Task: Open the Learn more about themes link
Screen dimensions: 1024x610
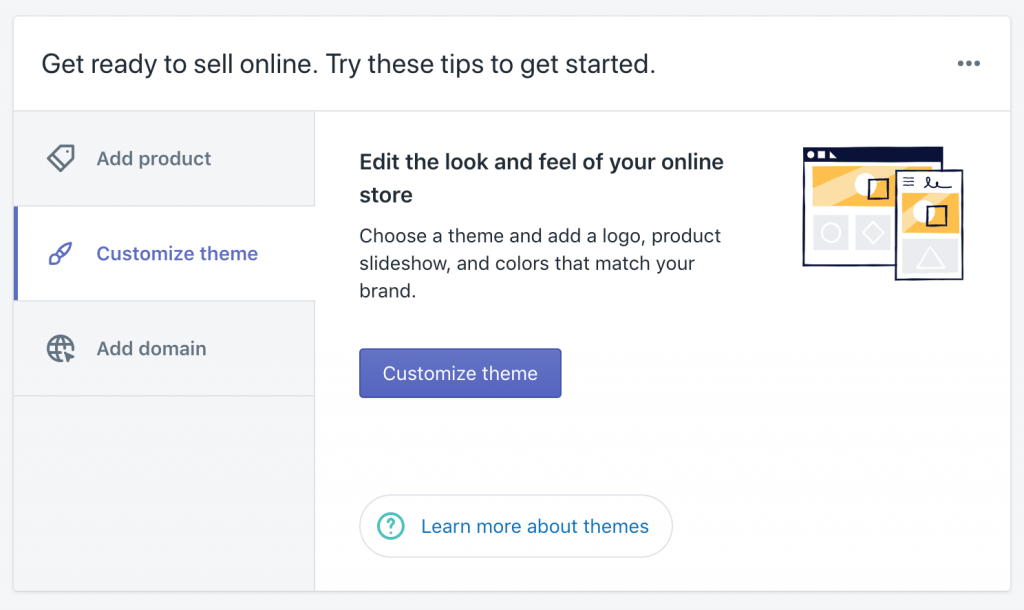Action: [535, 526]
